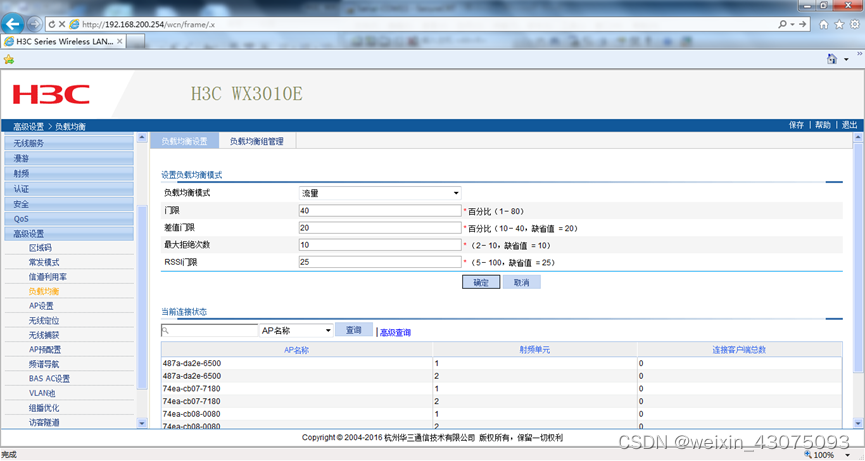
Task: Click the magnifier icon in AP search box
Action: pos(165,330)
